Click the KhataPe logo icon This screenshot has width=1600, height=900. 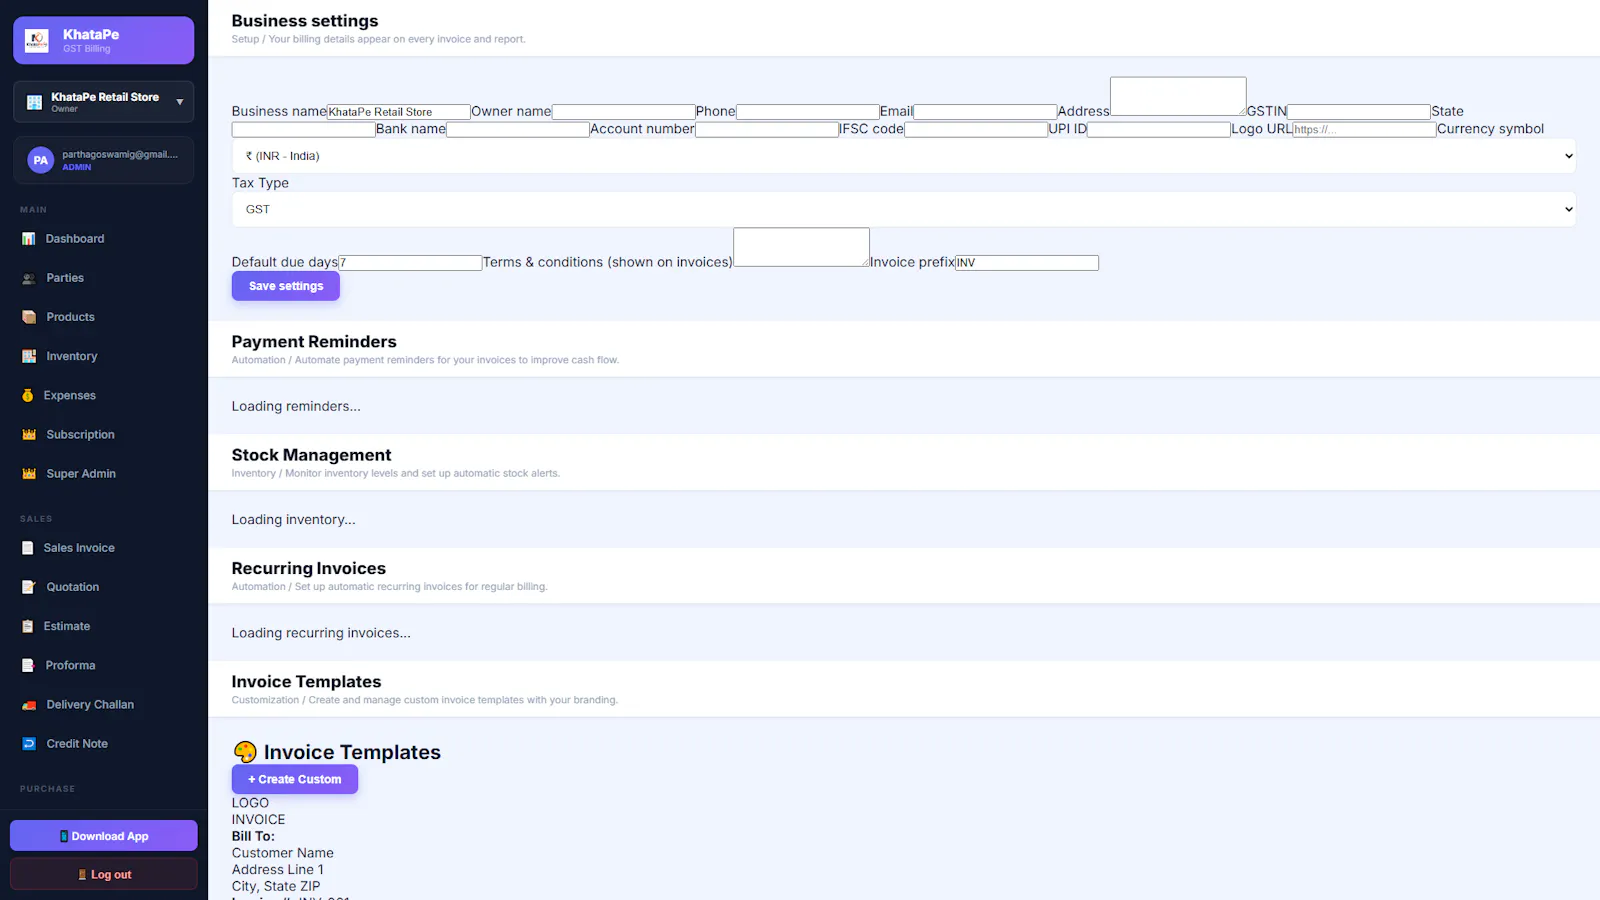[37, 41]
